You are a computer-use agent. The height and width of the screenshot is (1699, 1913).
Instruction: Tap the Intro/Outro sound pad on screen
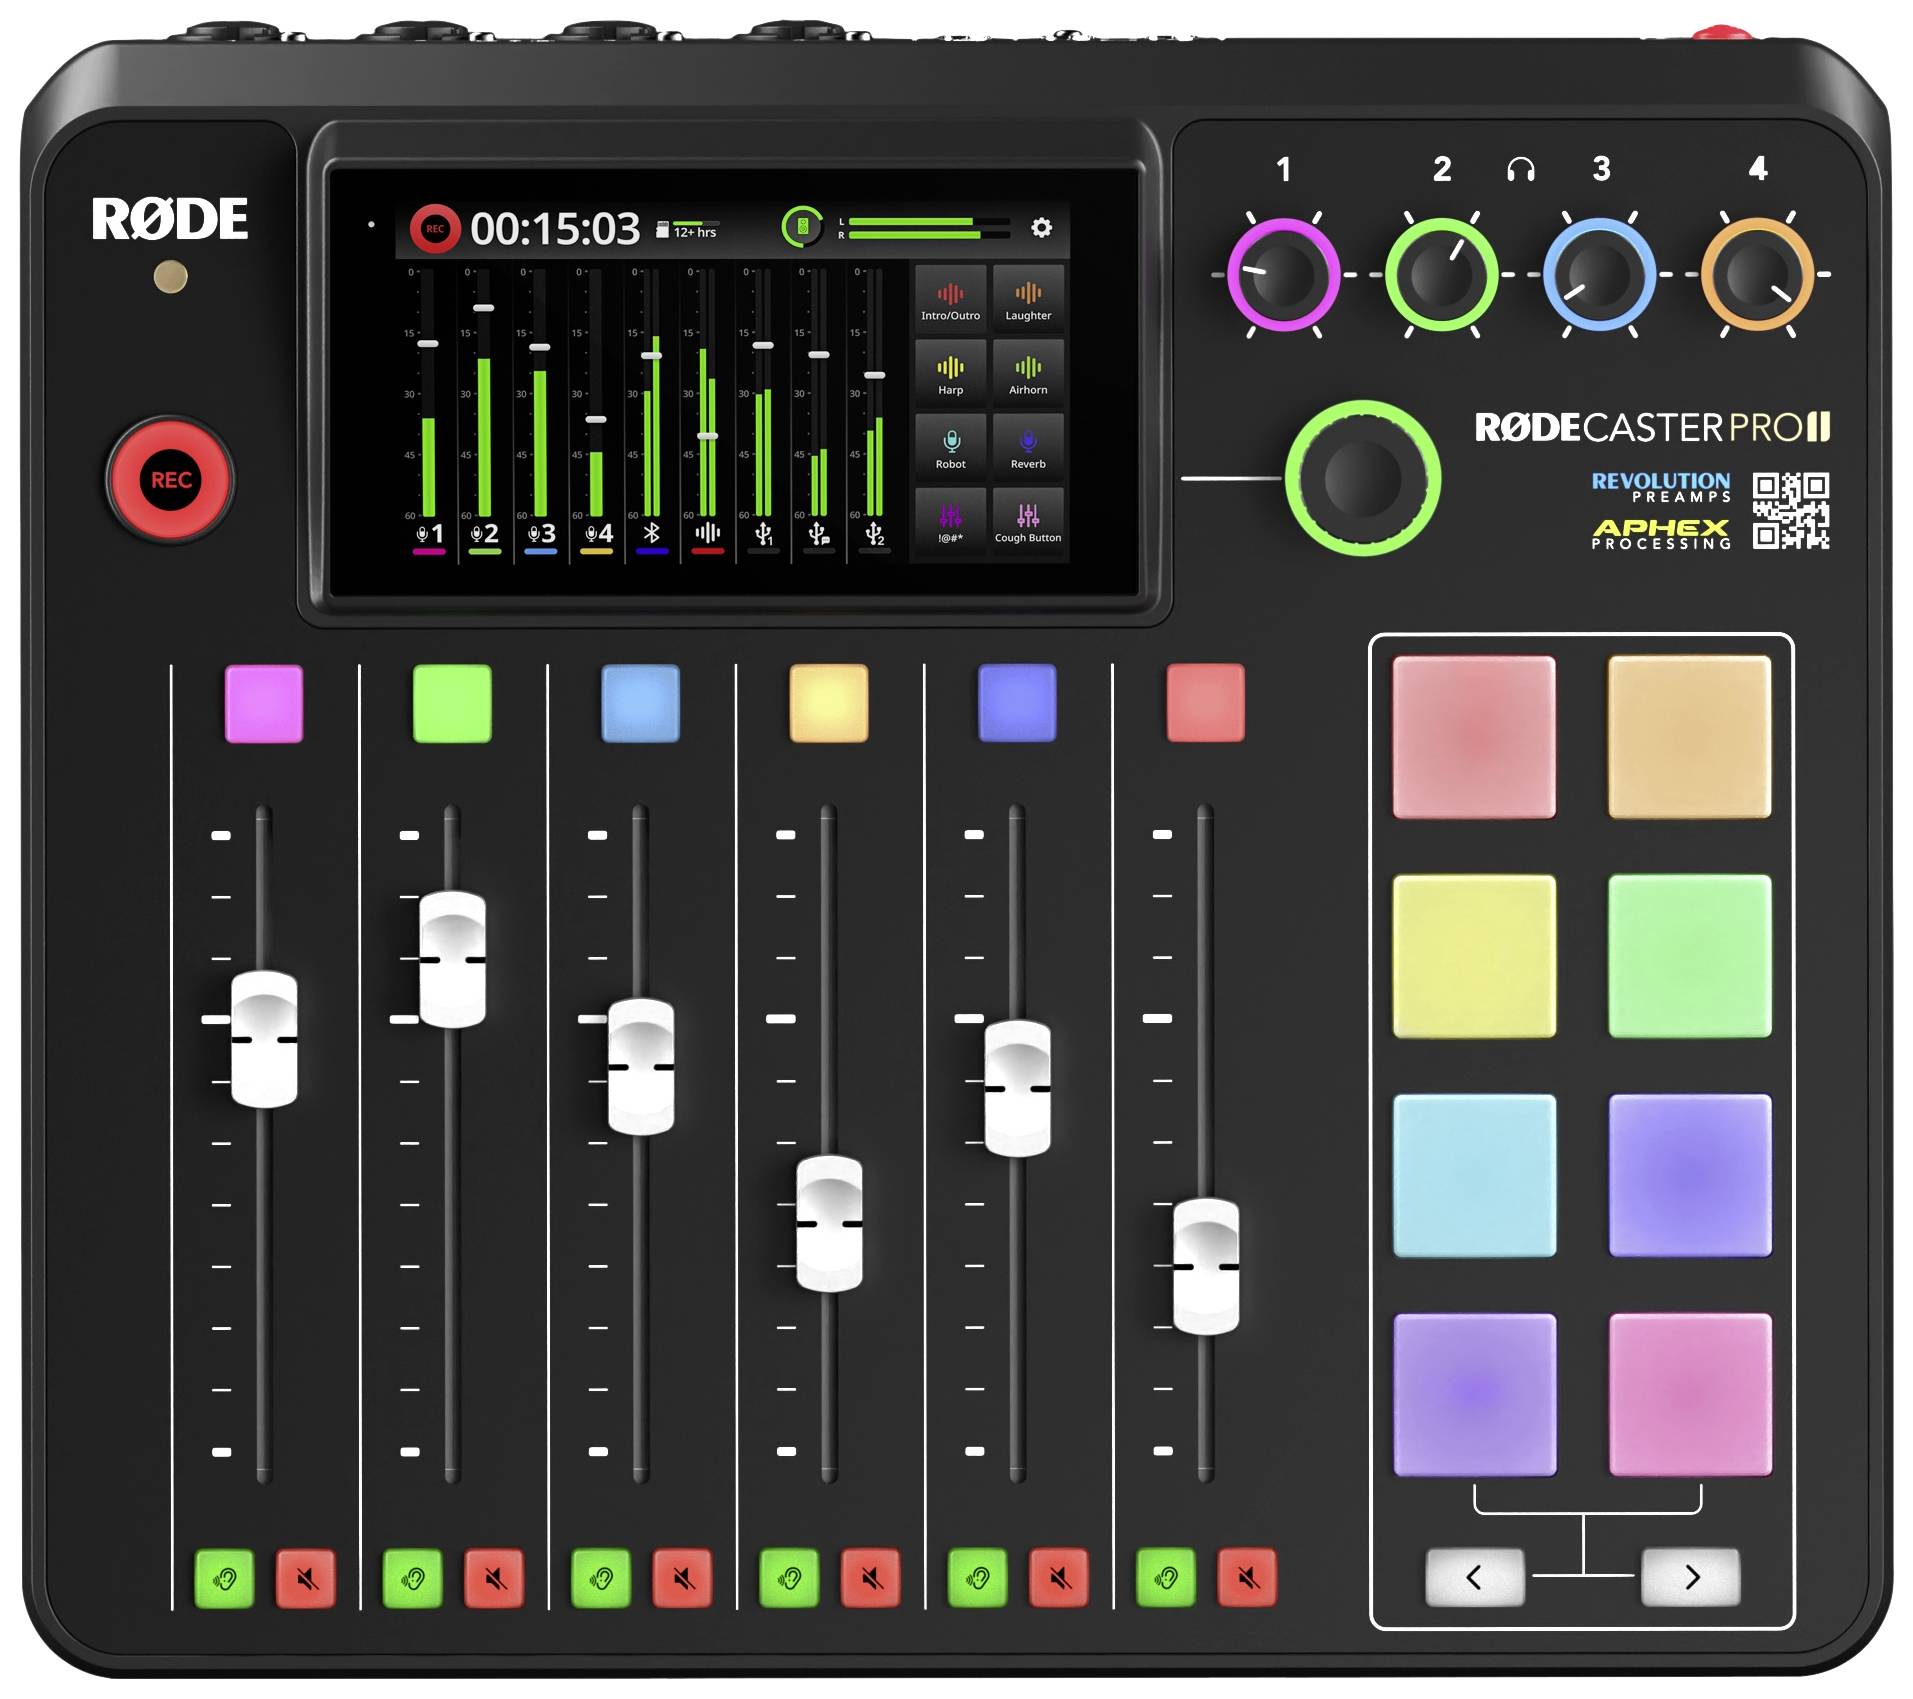coord(949,298)
